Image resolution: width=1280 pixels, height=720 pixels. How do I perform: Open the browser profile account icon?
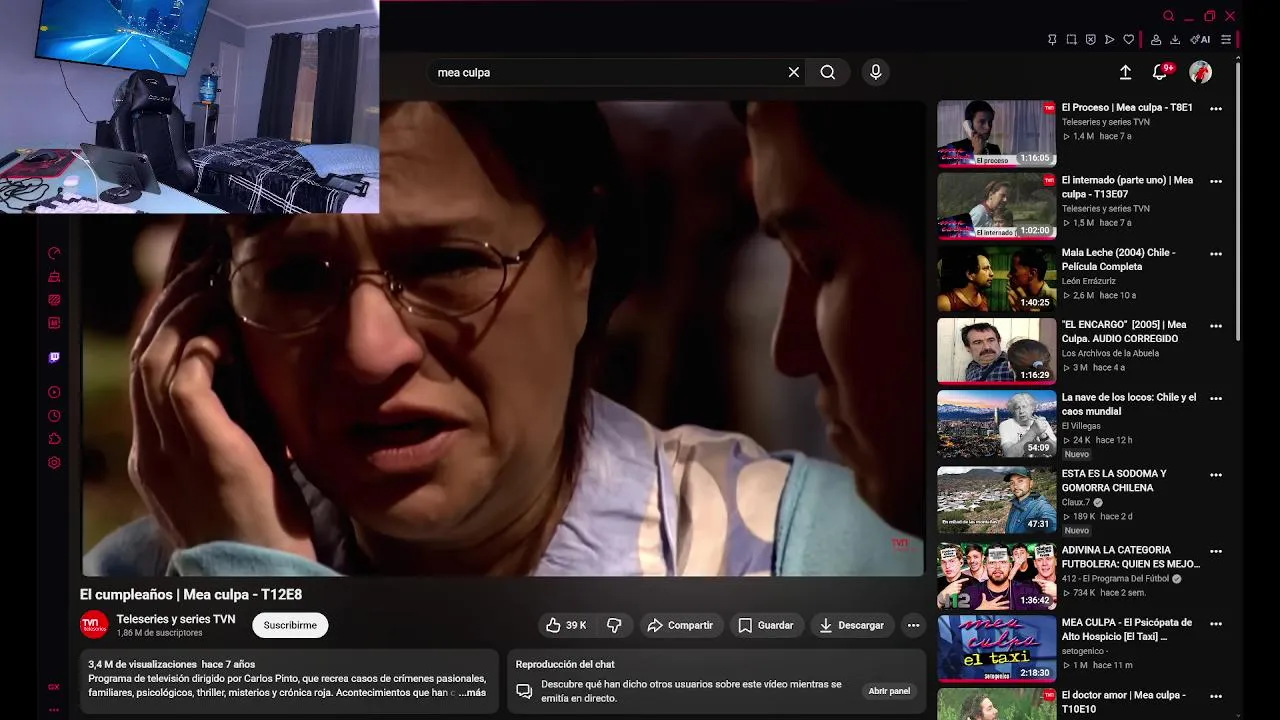click(1156, 40)
